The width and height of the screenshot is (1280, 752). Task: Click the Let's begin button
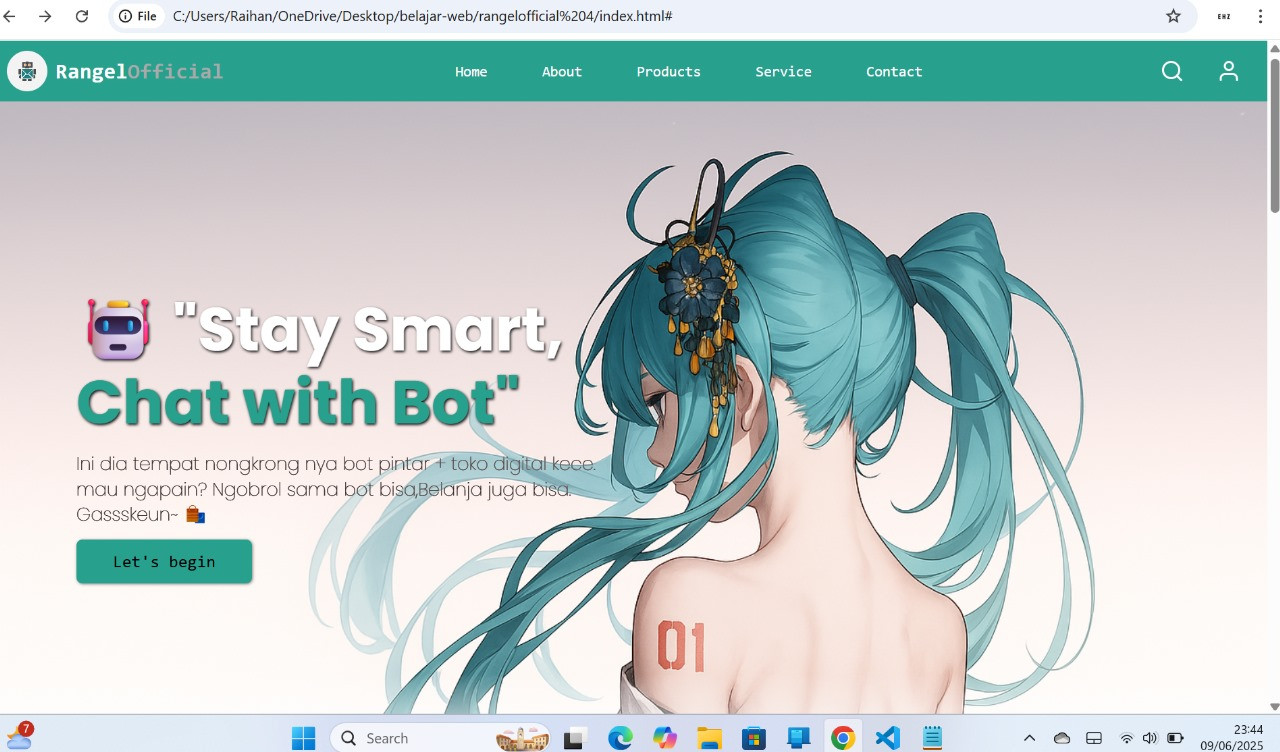(164, 561)
